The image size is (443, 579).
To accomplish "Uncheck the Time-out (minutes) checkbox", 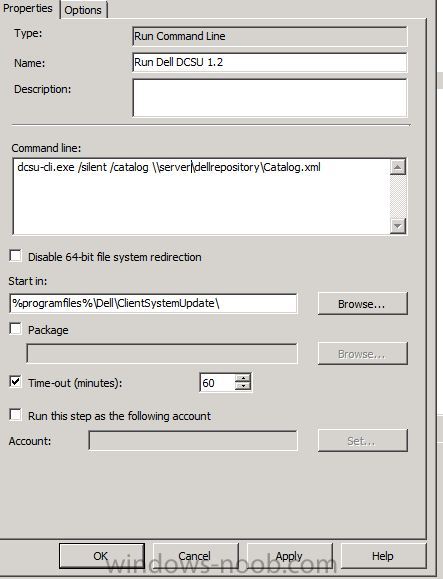I will (x=15, y=382).
